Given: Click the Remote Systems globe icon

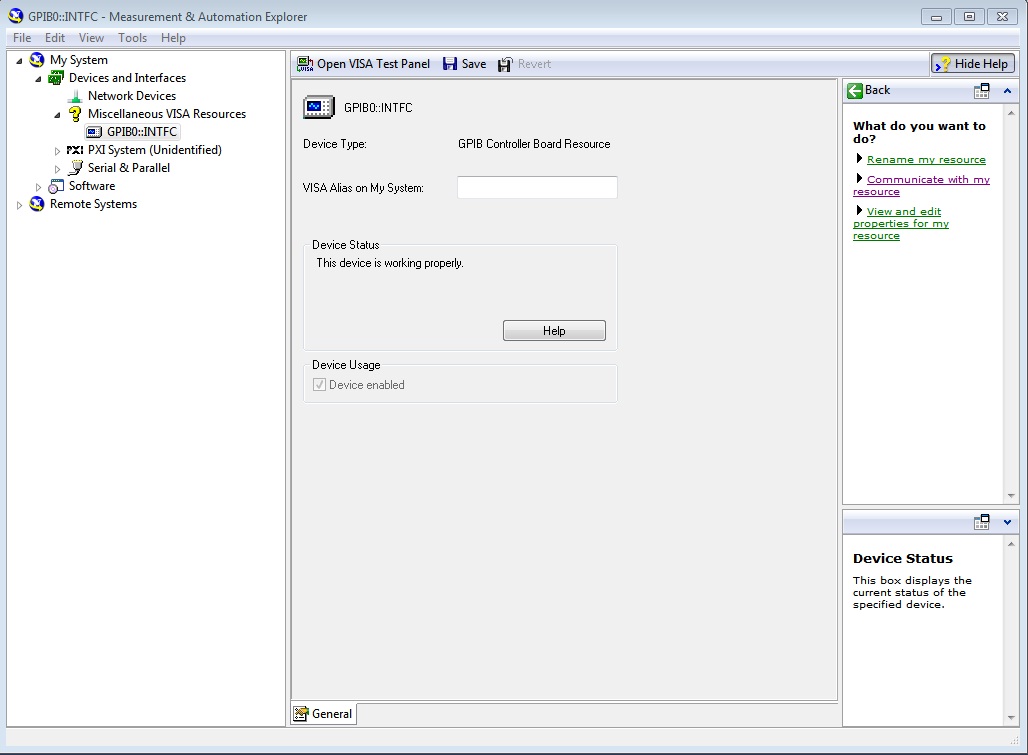Looking at the screenshot, I should (x=37, y=204).
